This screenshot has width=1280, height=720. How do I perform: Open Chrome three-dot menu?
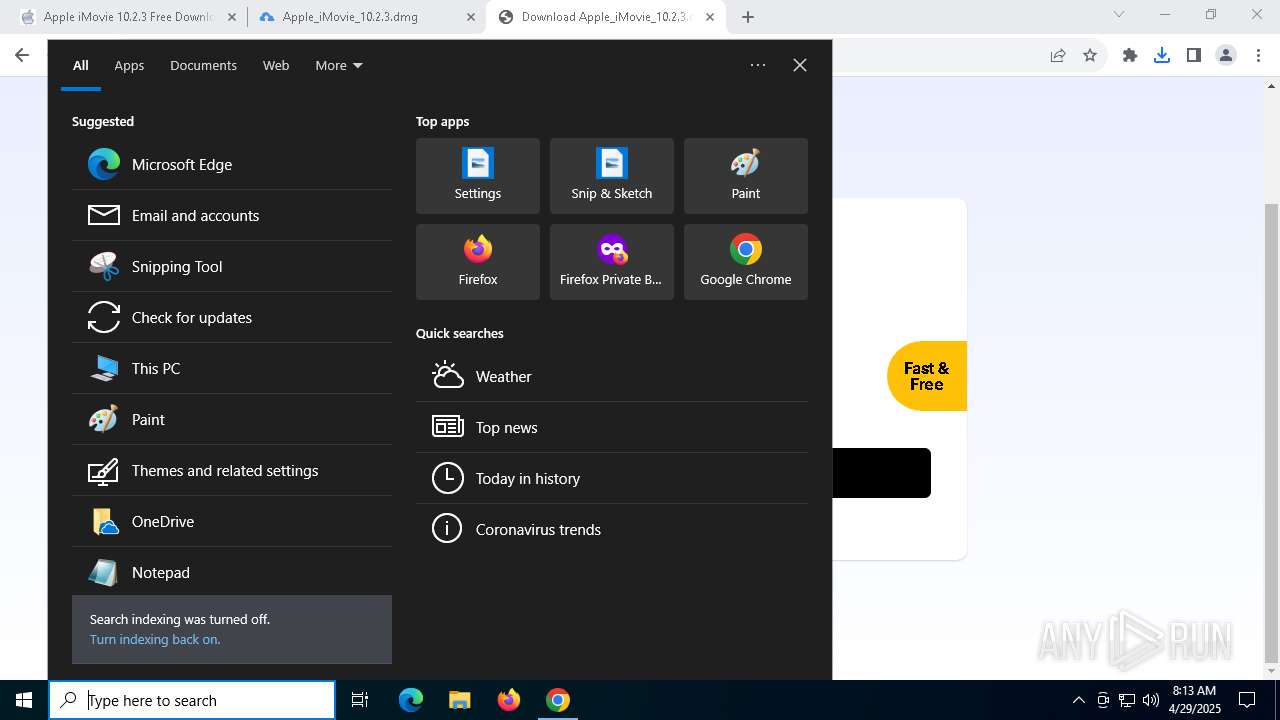click(x=1258, y=55)
